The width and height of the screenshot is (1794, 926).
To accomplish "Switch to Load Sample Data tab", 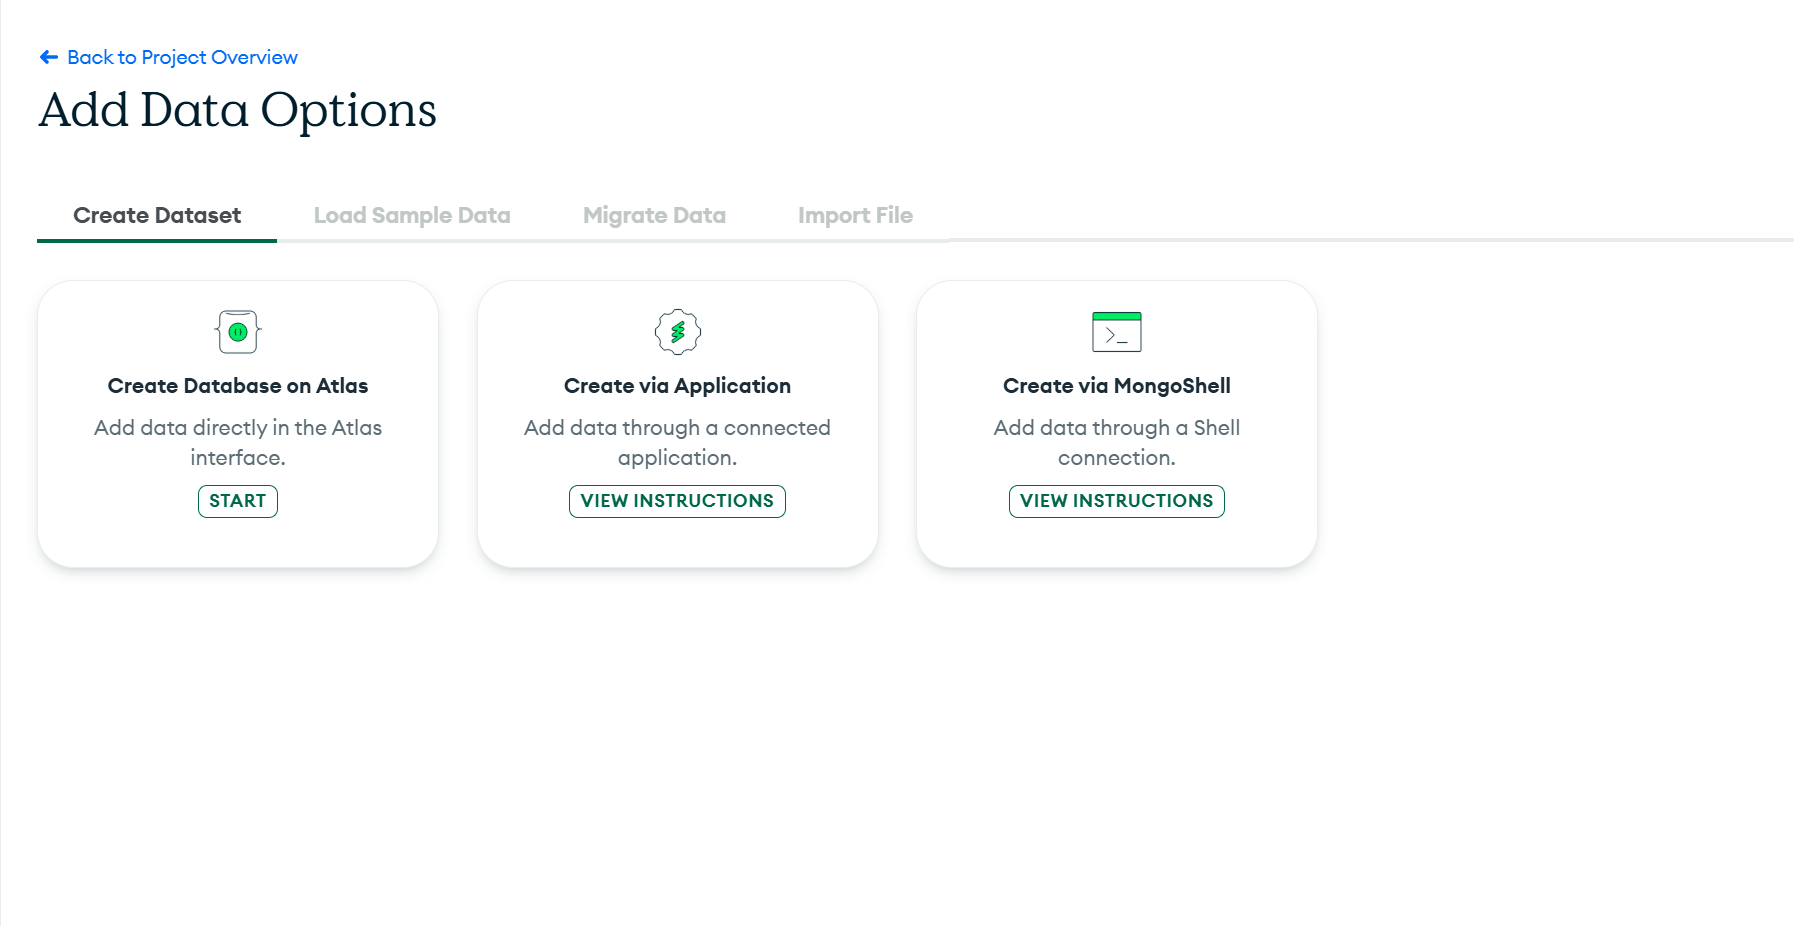I will (412, 215).
